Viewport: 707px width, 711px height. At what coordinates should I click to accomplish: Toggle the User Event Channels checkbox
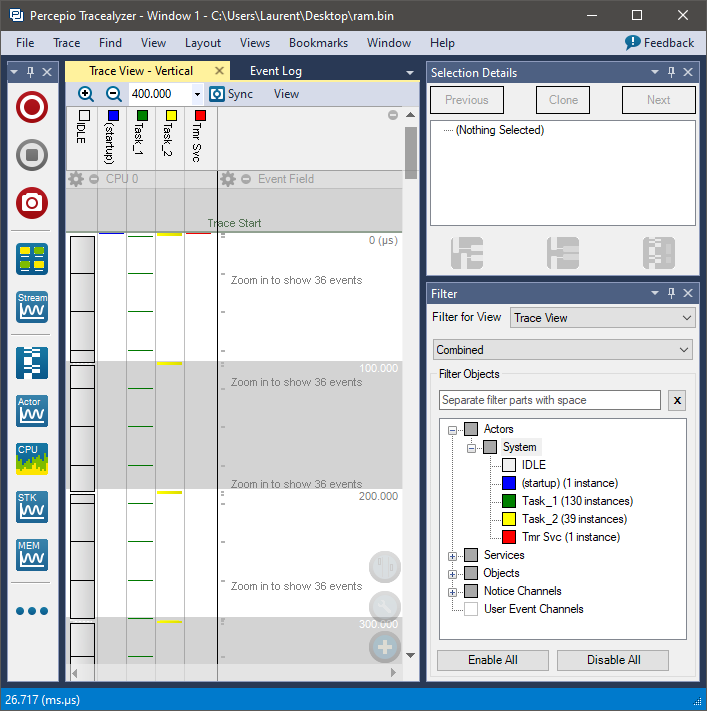tap(471, 609)
